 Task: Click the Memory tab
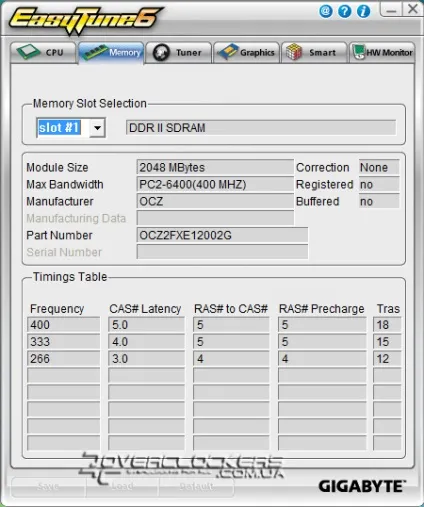pos(111,52)
